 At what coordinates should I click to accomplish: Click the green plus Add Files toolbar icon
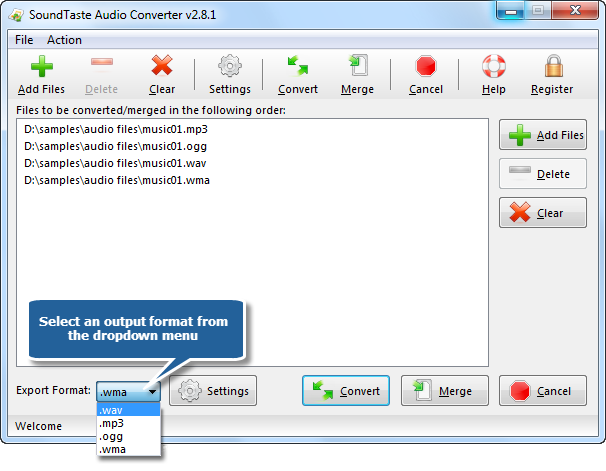tap(42, 66)
